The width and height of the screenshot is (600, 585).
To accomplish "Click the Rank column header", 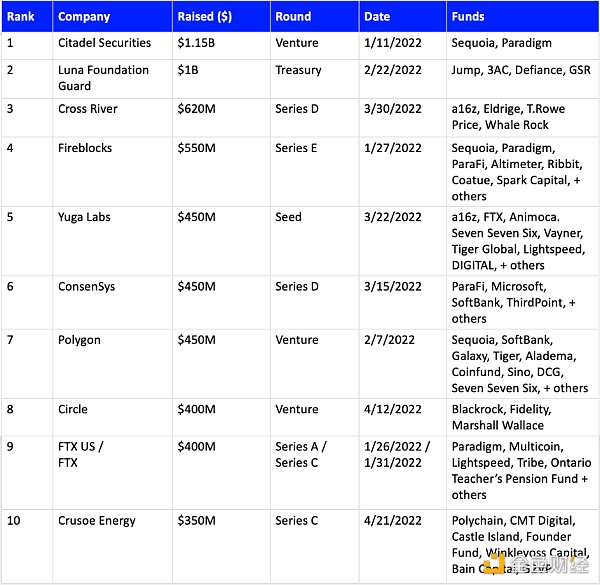I will [20, 17].
